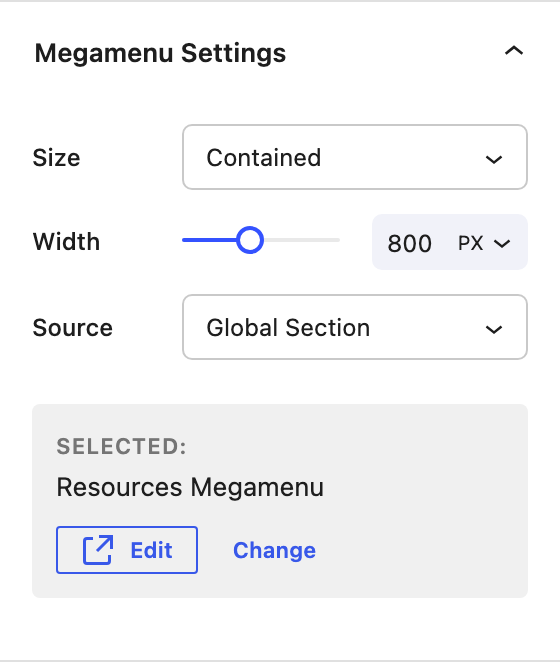Click the 800 width value field
This screenshot has height=662, width=560.
point(409,243)
